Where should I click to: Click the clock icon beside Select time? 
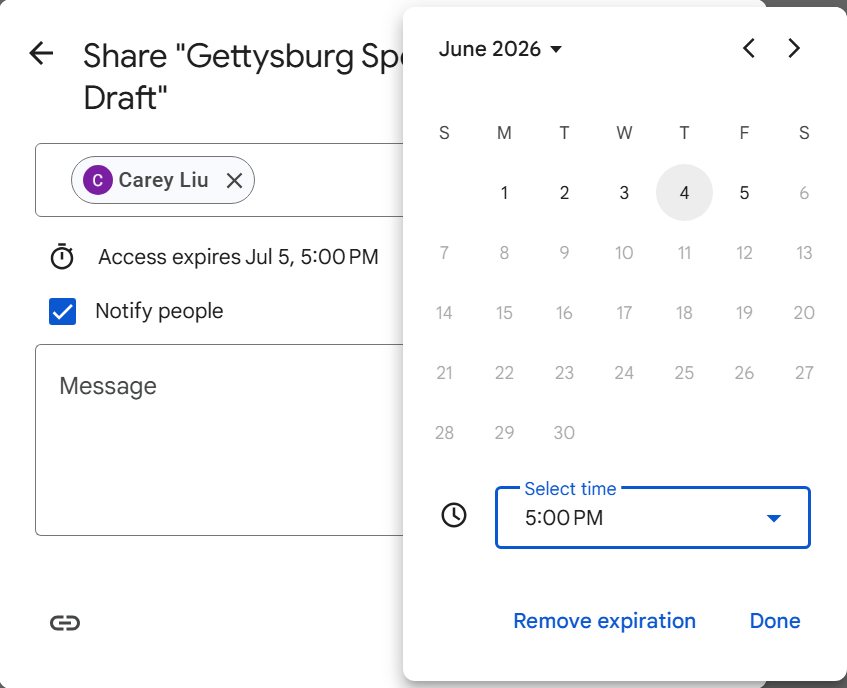click(x=453, y=516)
